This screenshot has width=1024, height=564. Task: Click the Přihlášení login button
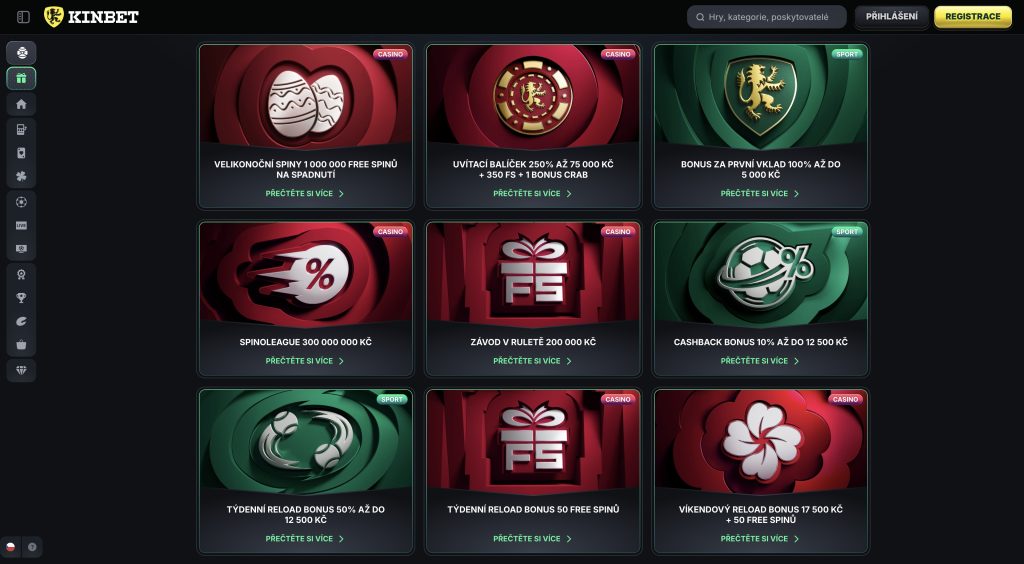point(891,16)
